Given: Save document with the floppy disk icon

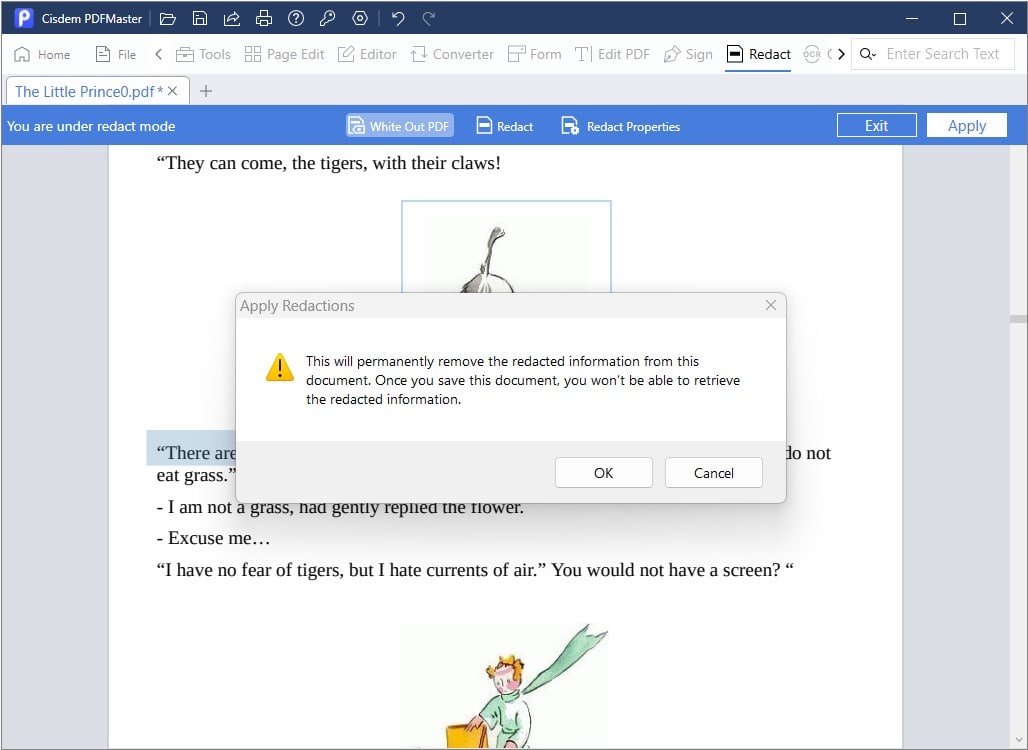Looking at the screenshot, I should (200, 18).
